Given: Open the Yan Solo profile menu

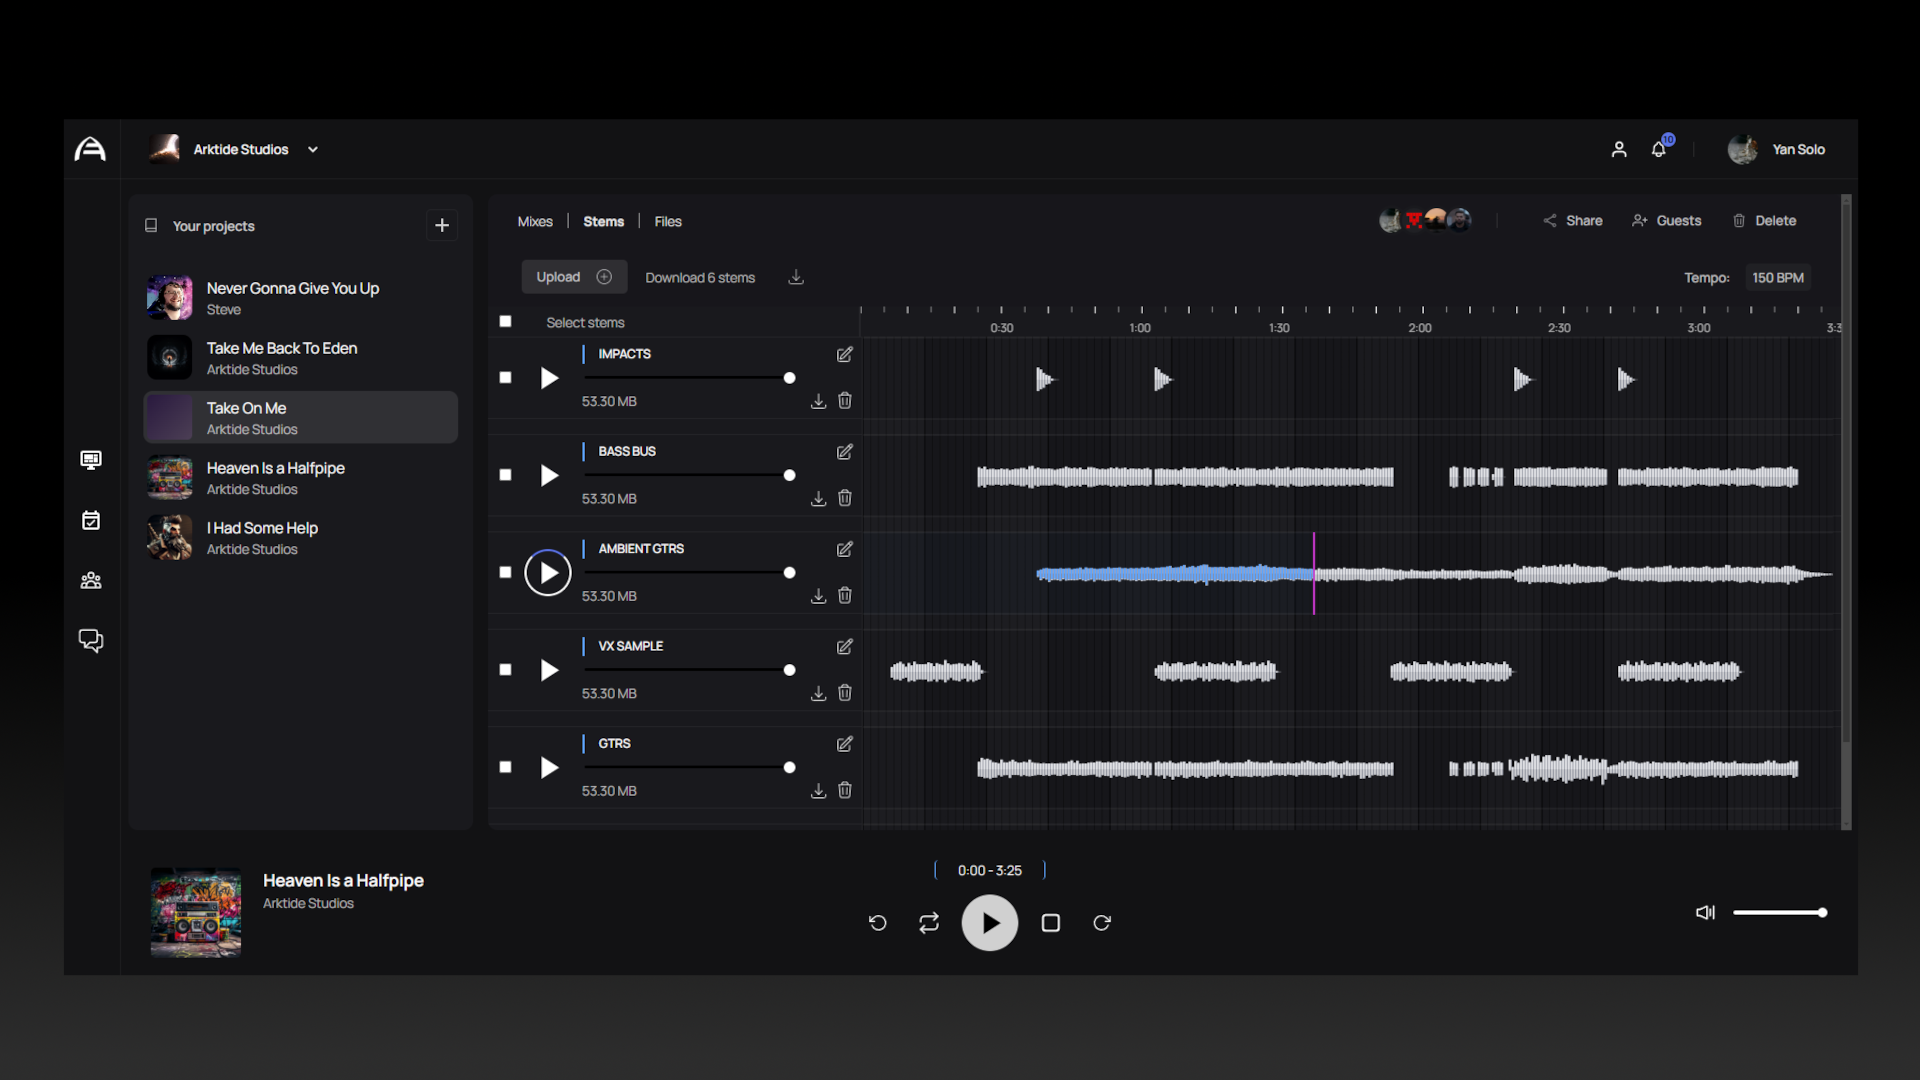Looking at the screenshot, I should click(x=1776, y=149).
